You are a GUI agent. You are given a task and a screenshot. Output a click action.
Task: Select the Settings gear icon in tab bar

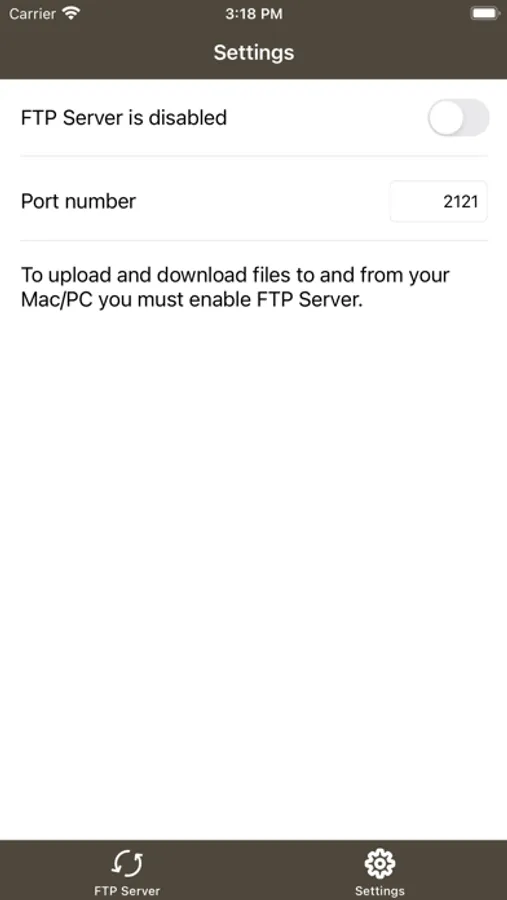pyautogui.click(x=380, y=864)
